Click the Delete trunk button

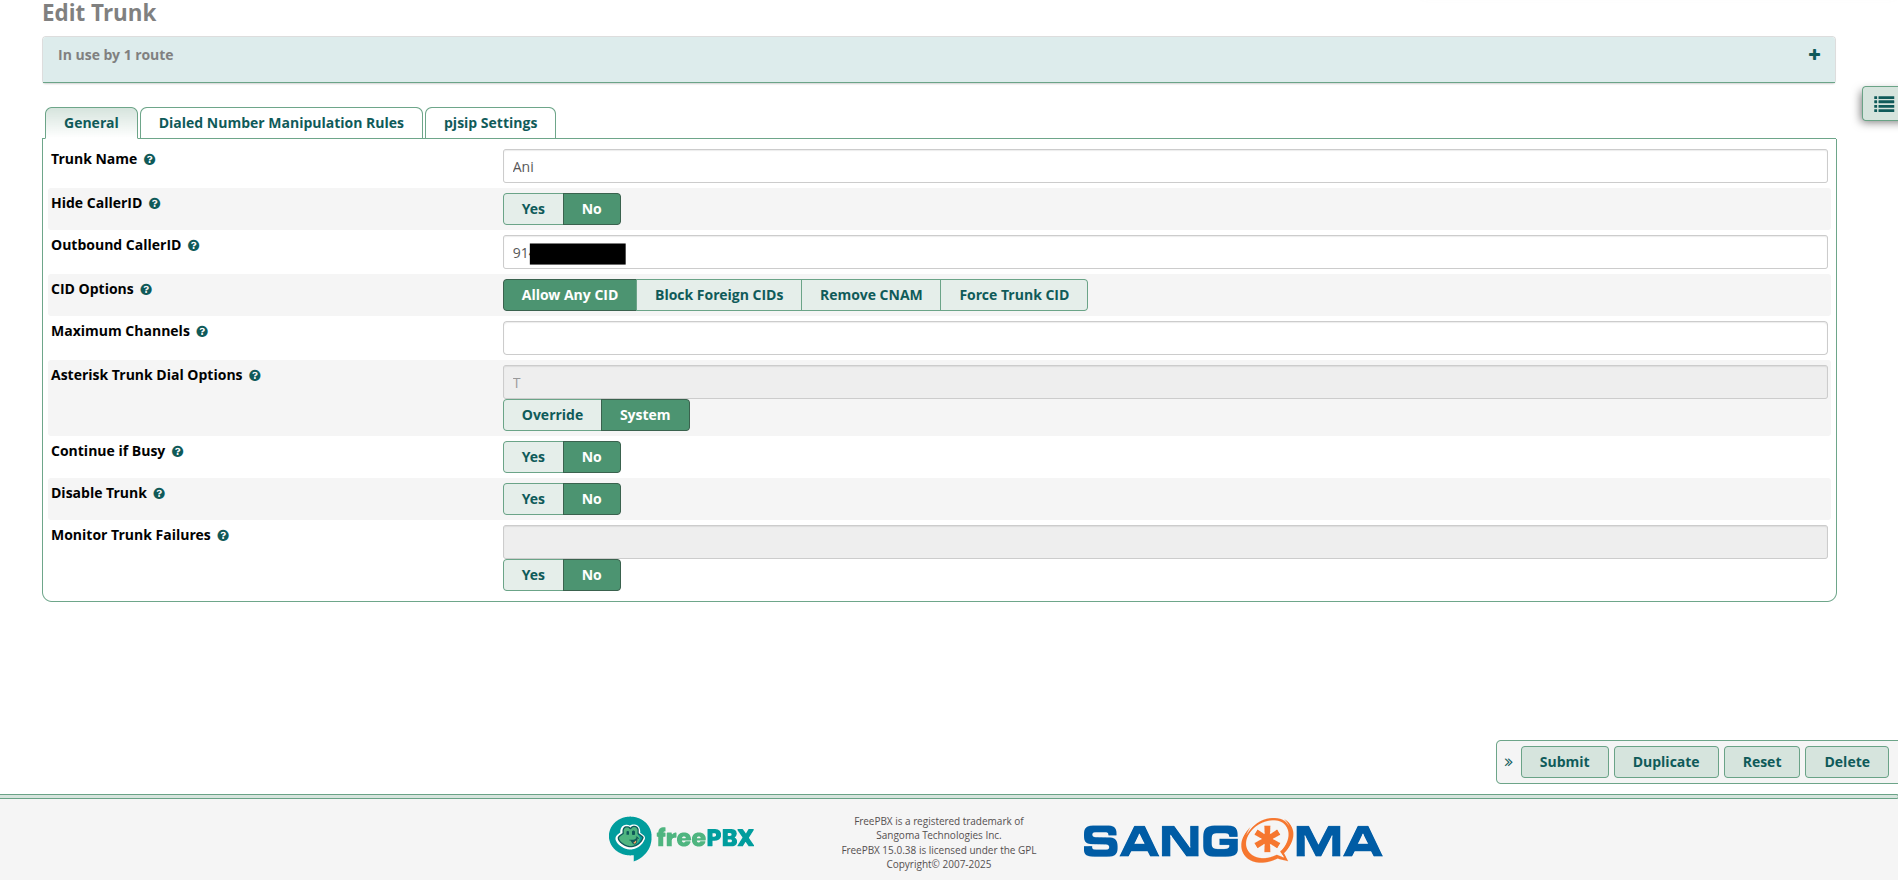coord(1846,762)
